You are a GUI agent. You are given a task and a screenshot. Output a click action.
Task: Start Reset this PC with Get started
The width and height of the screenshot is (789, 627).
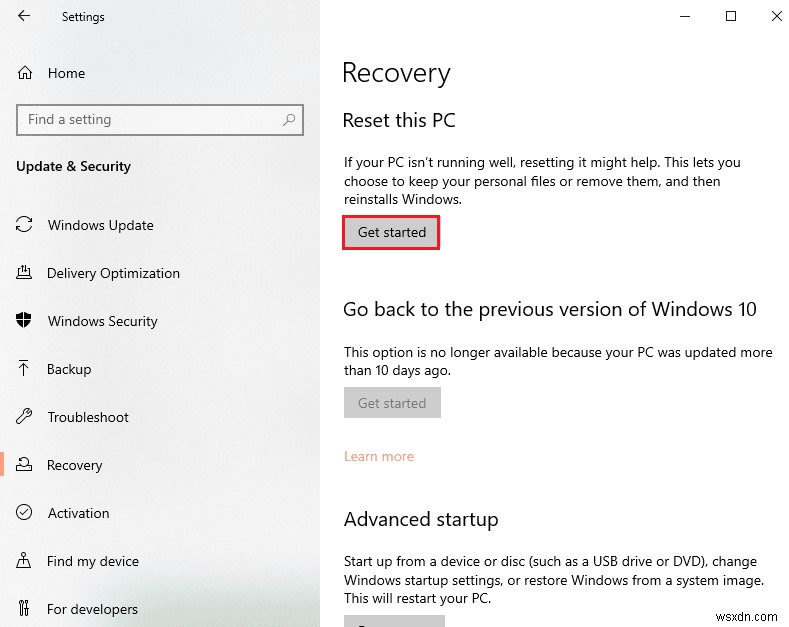(392, 233)
